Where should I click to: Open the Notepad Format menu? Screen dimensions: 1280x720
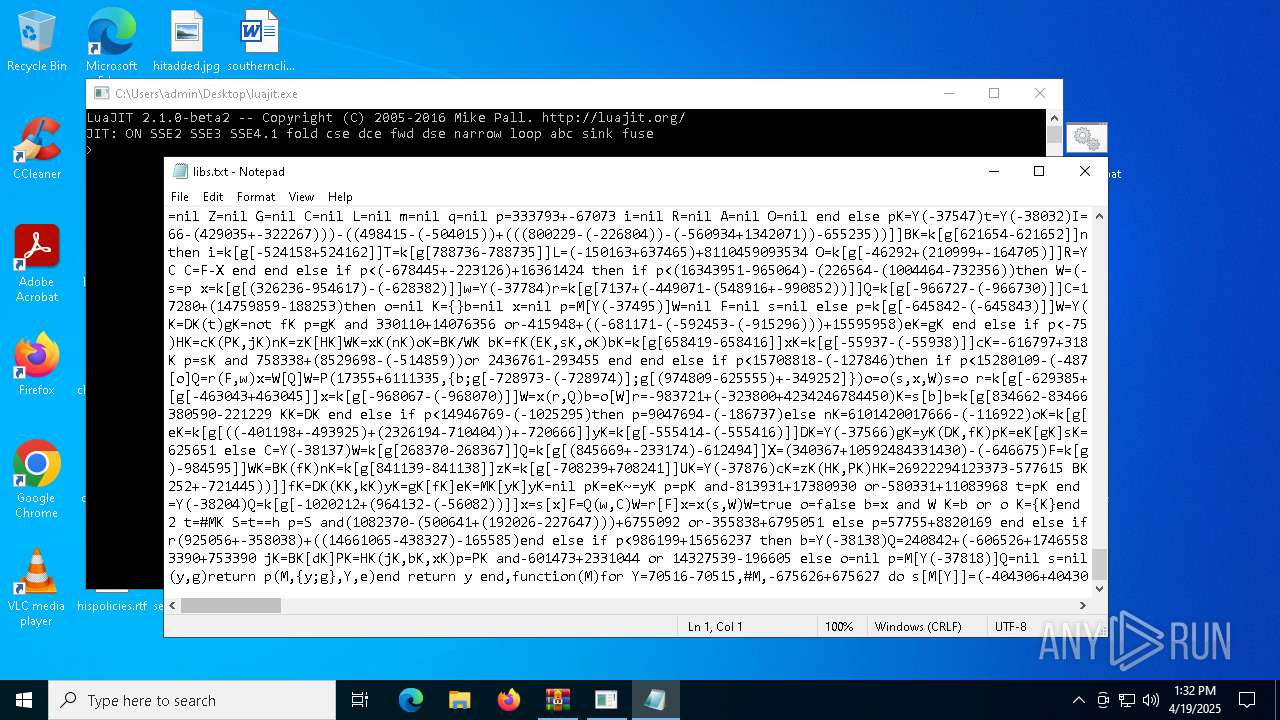(x=256, y=197)
